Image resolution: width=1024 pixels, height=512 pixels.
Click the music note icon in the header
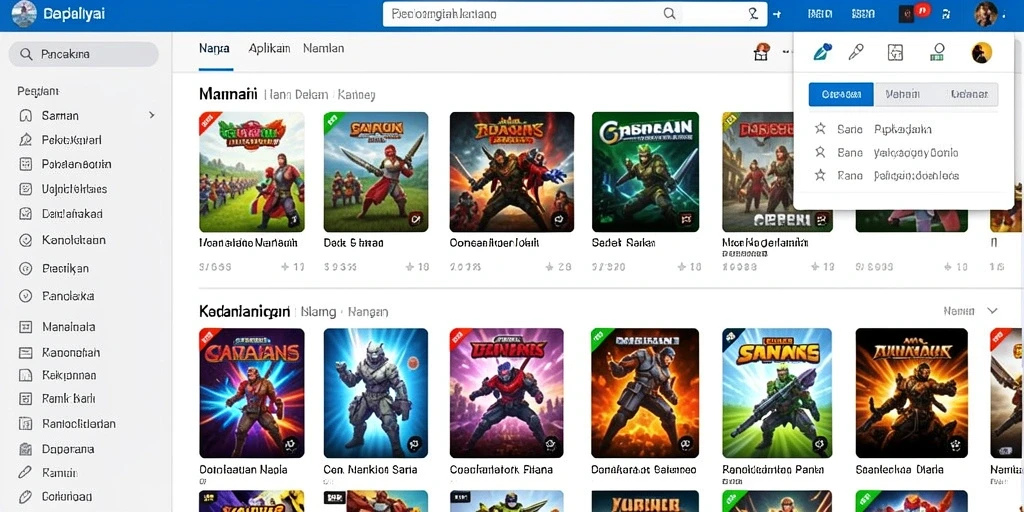click(946, 14)
